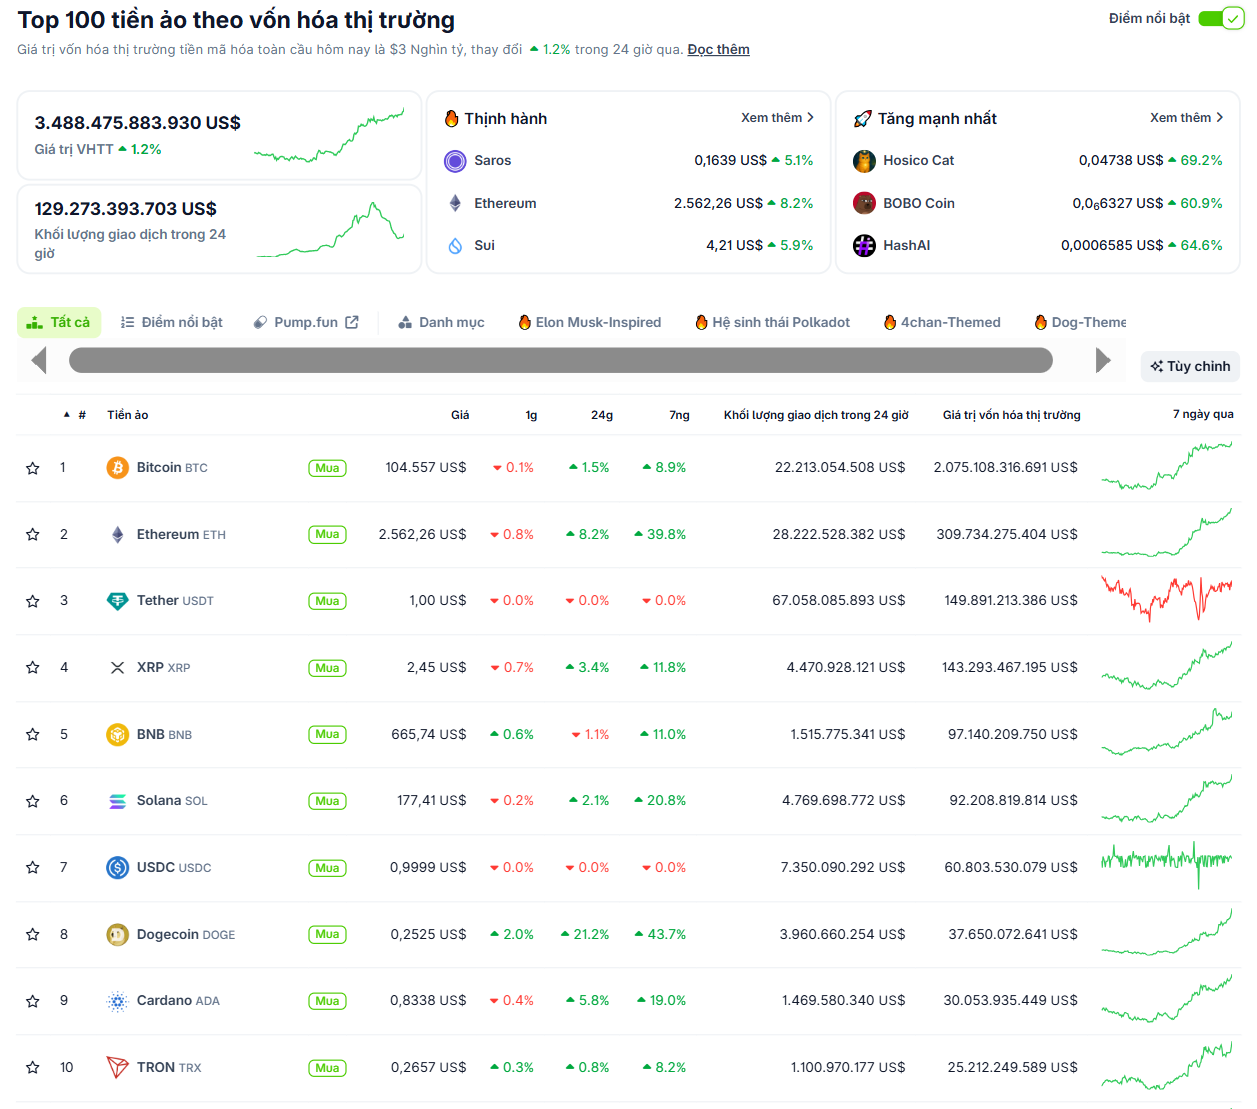Click the rocket icon beside Tăng mạnh nhất
The width and height of the screenshot is (1257, 1109).
click(862, 119)
